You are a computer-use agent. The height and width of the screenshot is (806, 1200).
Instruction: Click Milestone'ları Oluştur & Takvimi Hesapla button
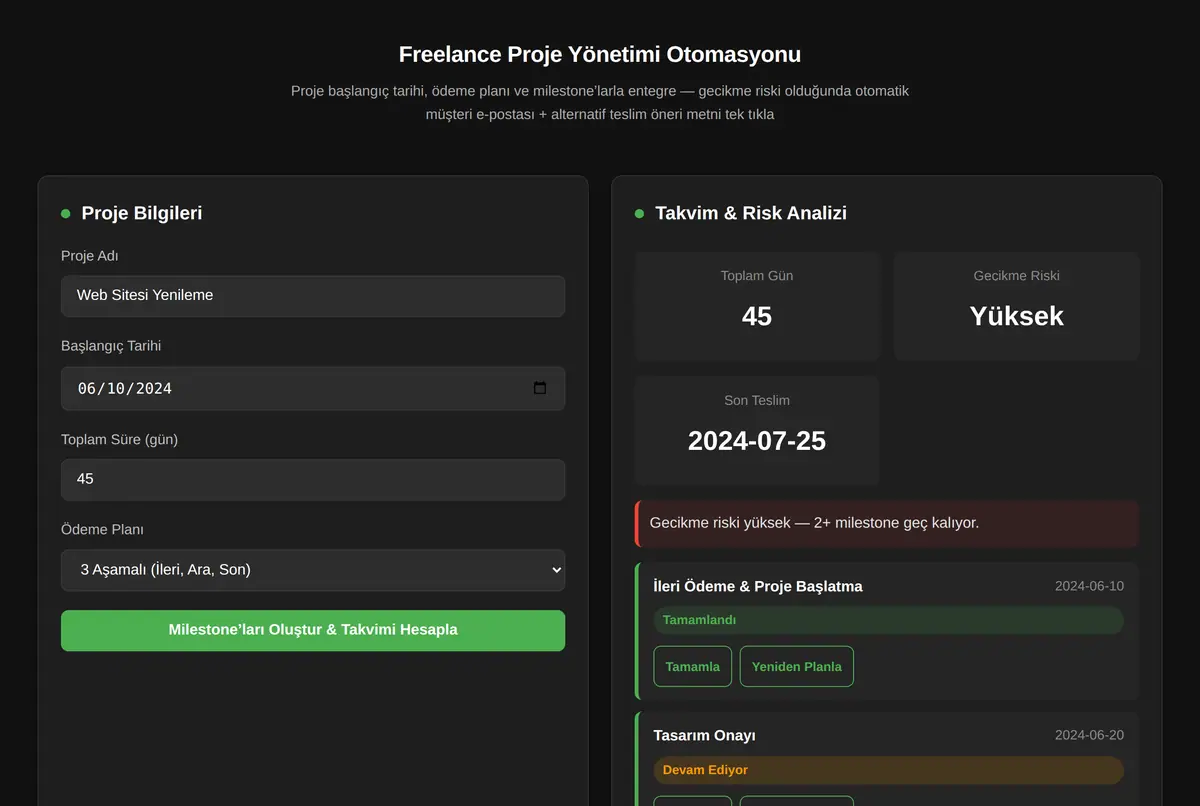tap(313, 630)
